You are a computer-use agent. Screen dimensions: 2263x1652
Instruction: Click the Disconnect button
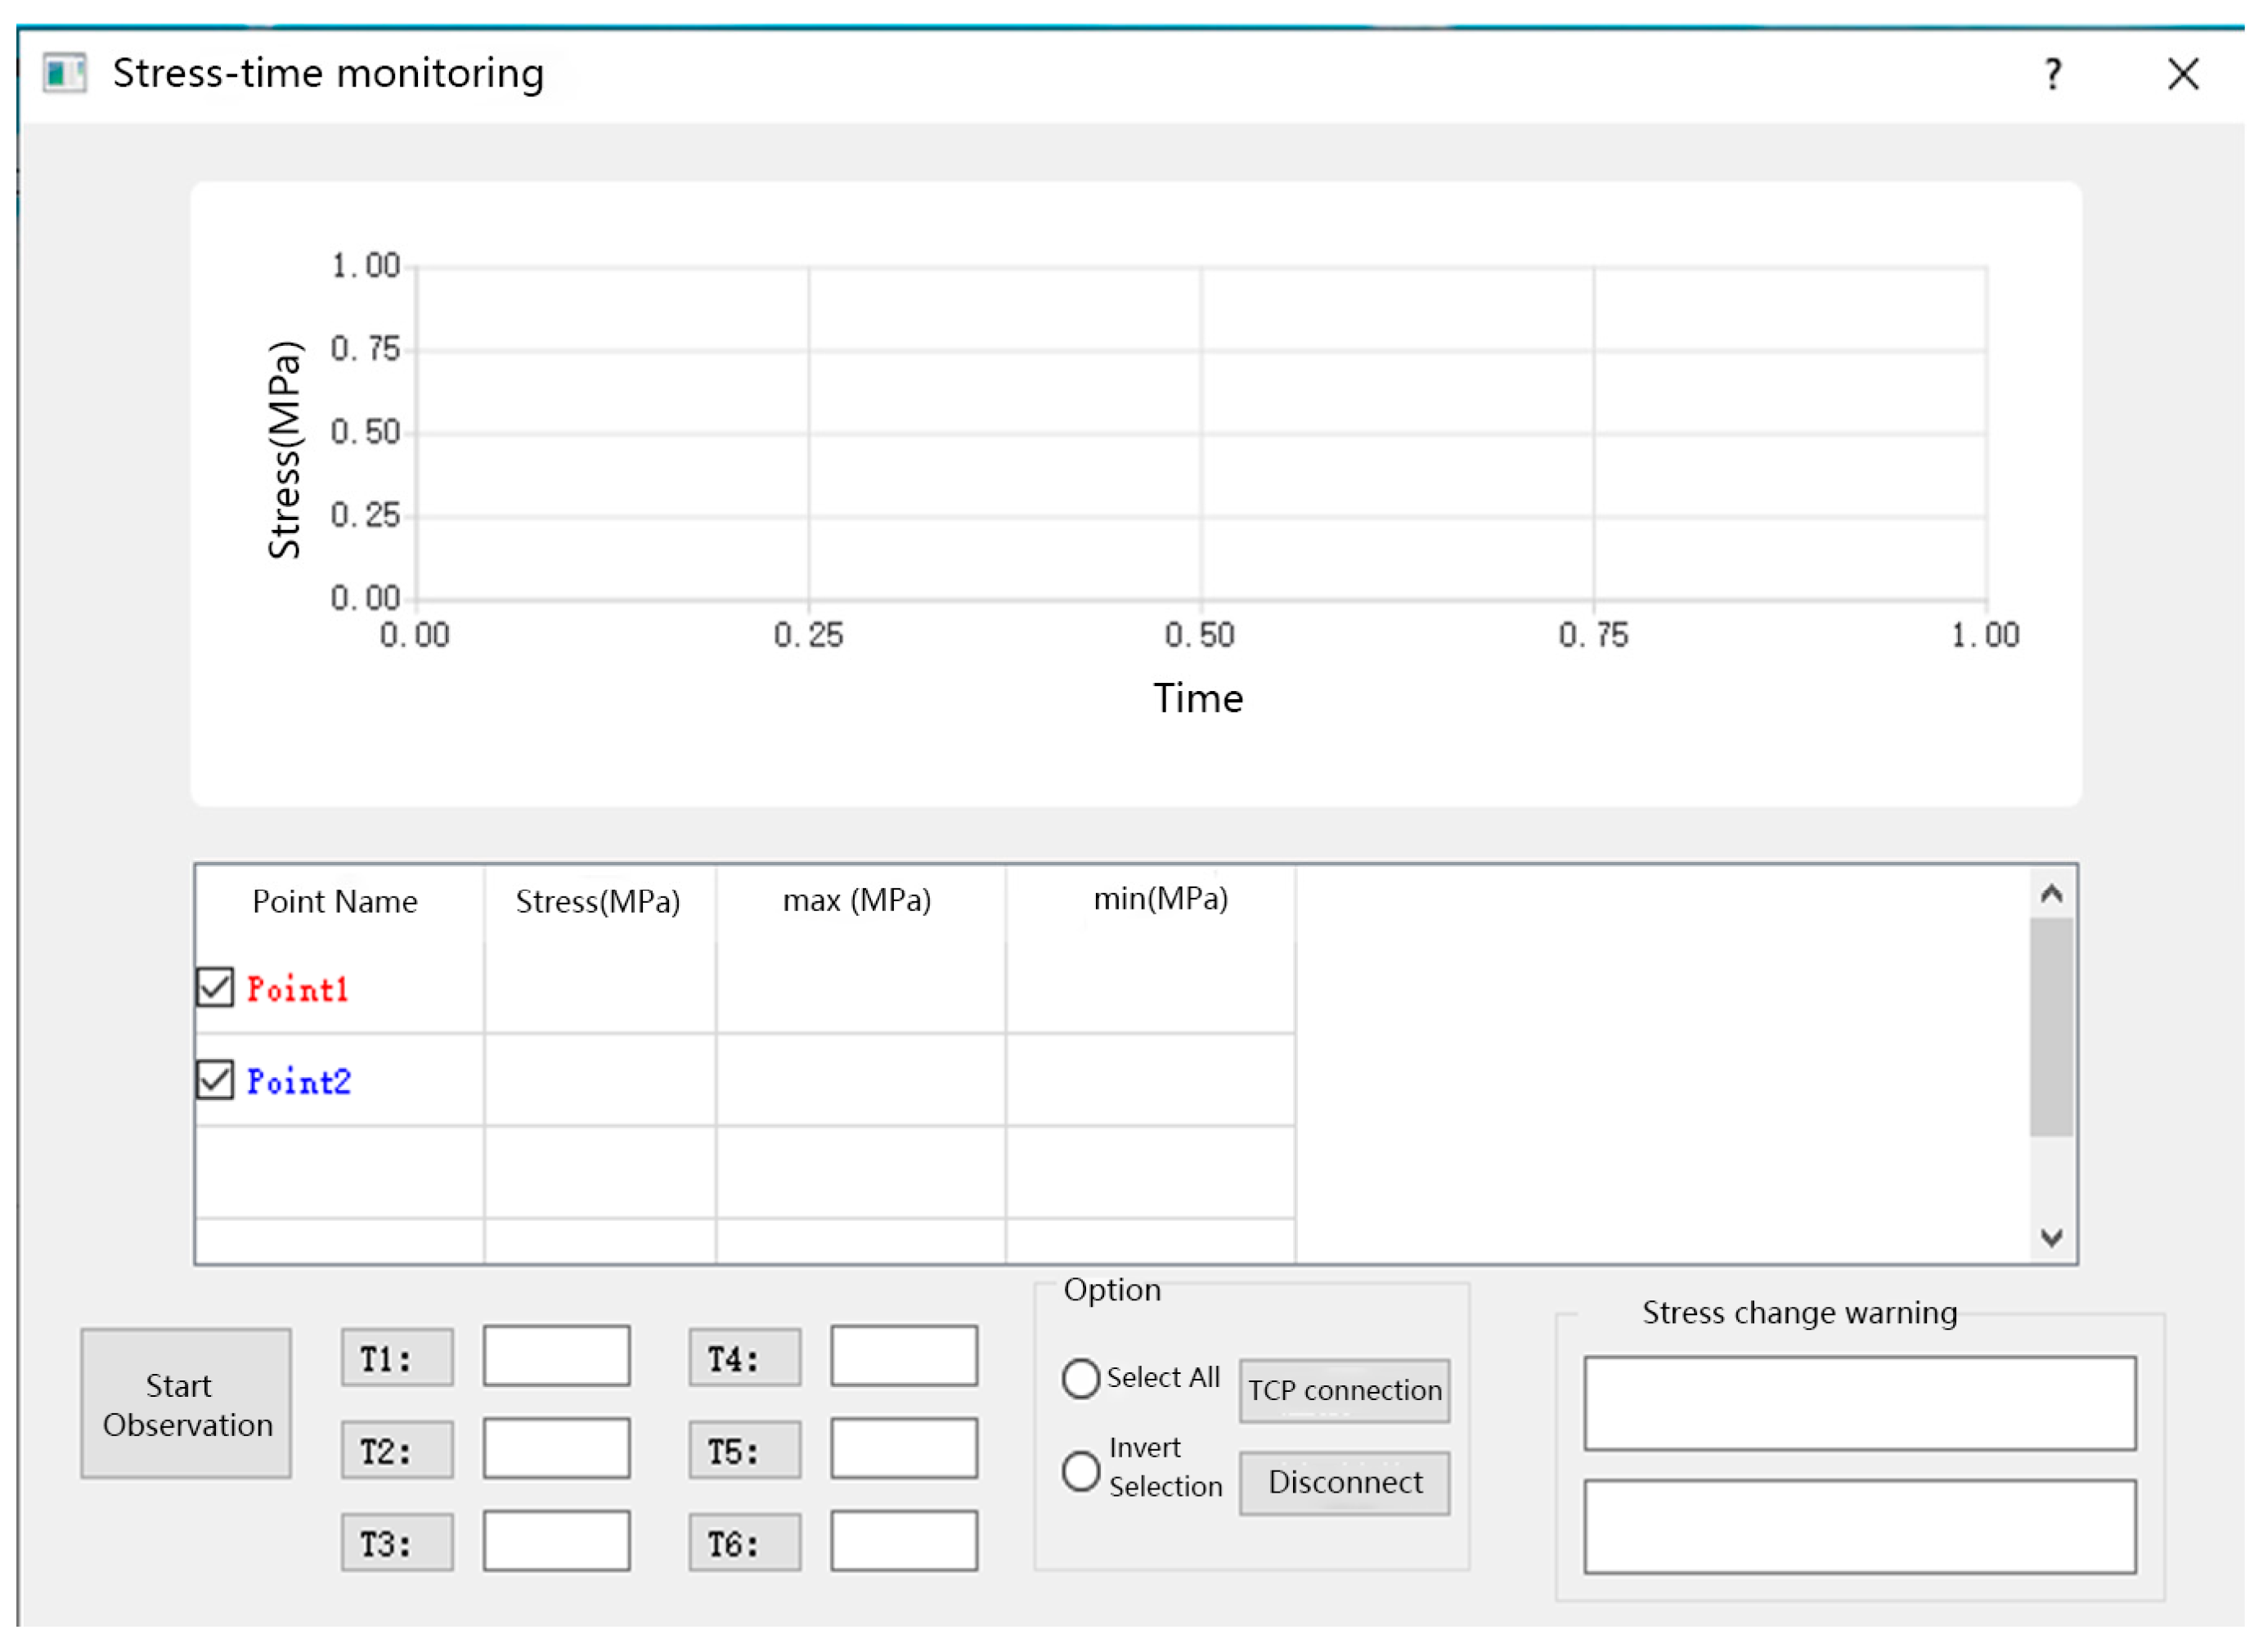coord(1344,1483)
